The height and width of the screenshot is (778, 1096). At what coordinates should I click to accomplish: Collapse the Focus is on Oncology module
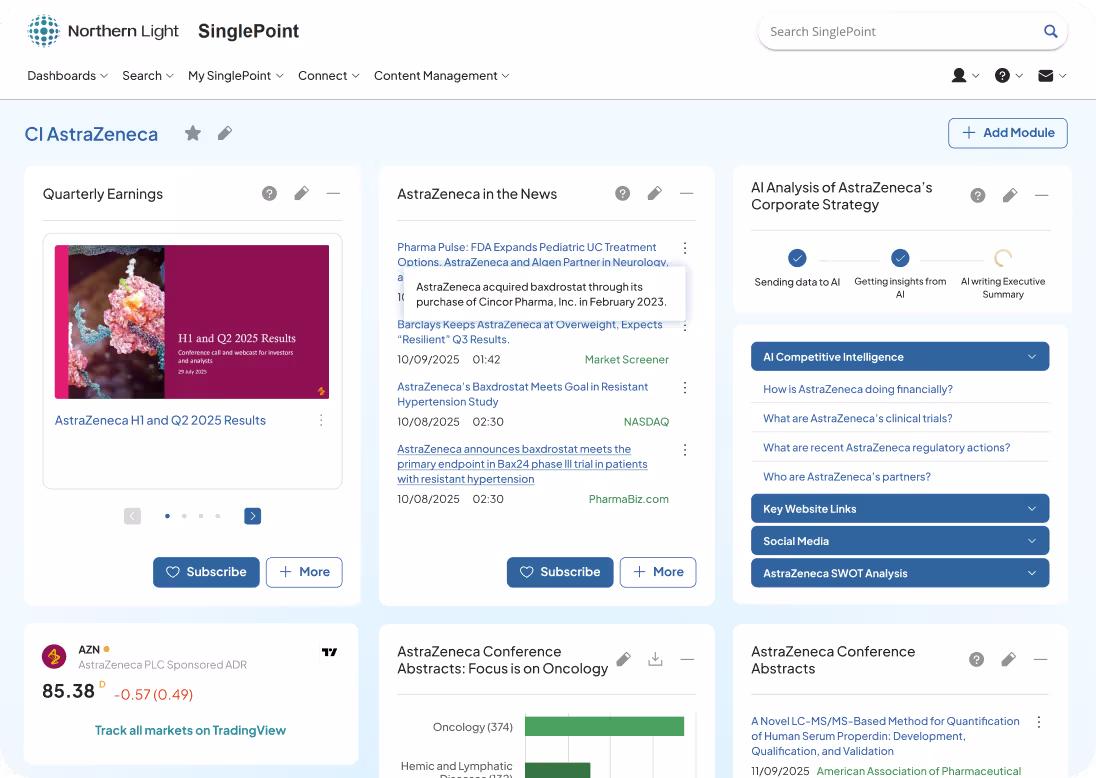pyautogui.click(x=687, y=659)
